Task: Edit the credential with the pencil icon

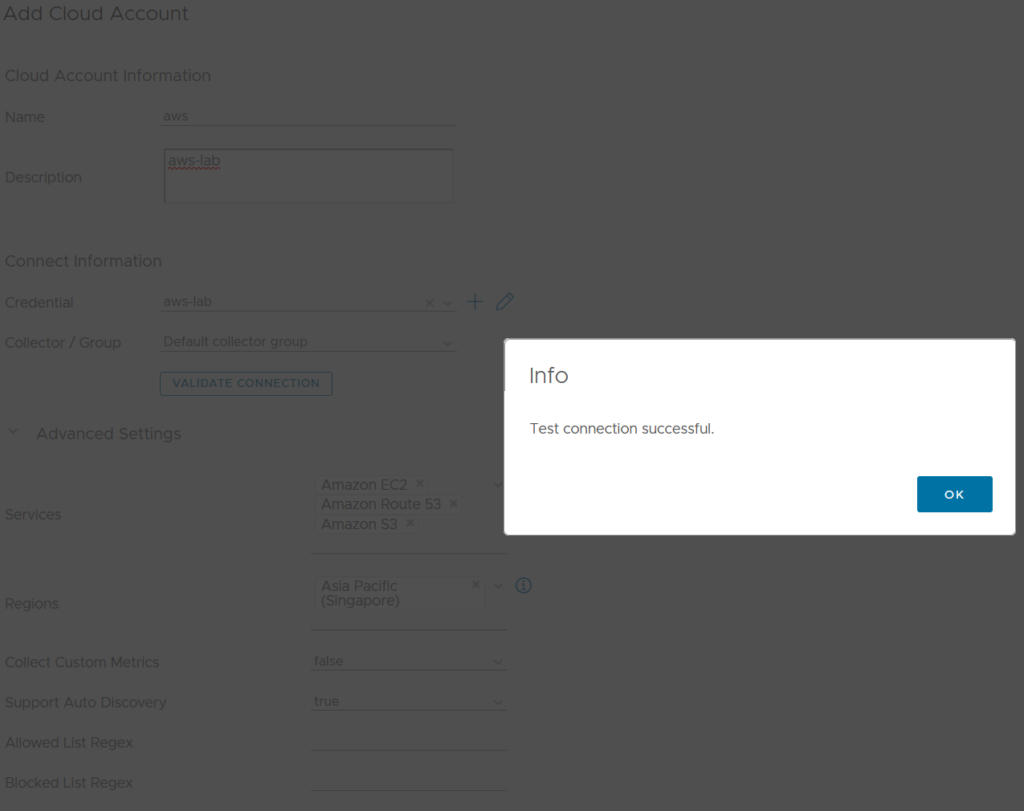Action: pyautogui.click(x=504, y=302)
